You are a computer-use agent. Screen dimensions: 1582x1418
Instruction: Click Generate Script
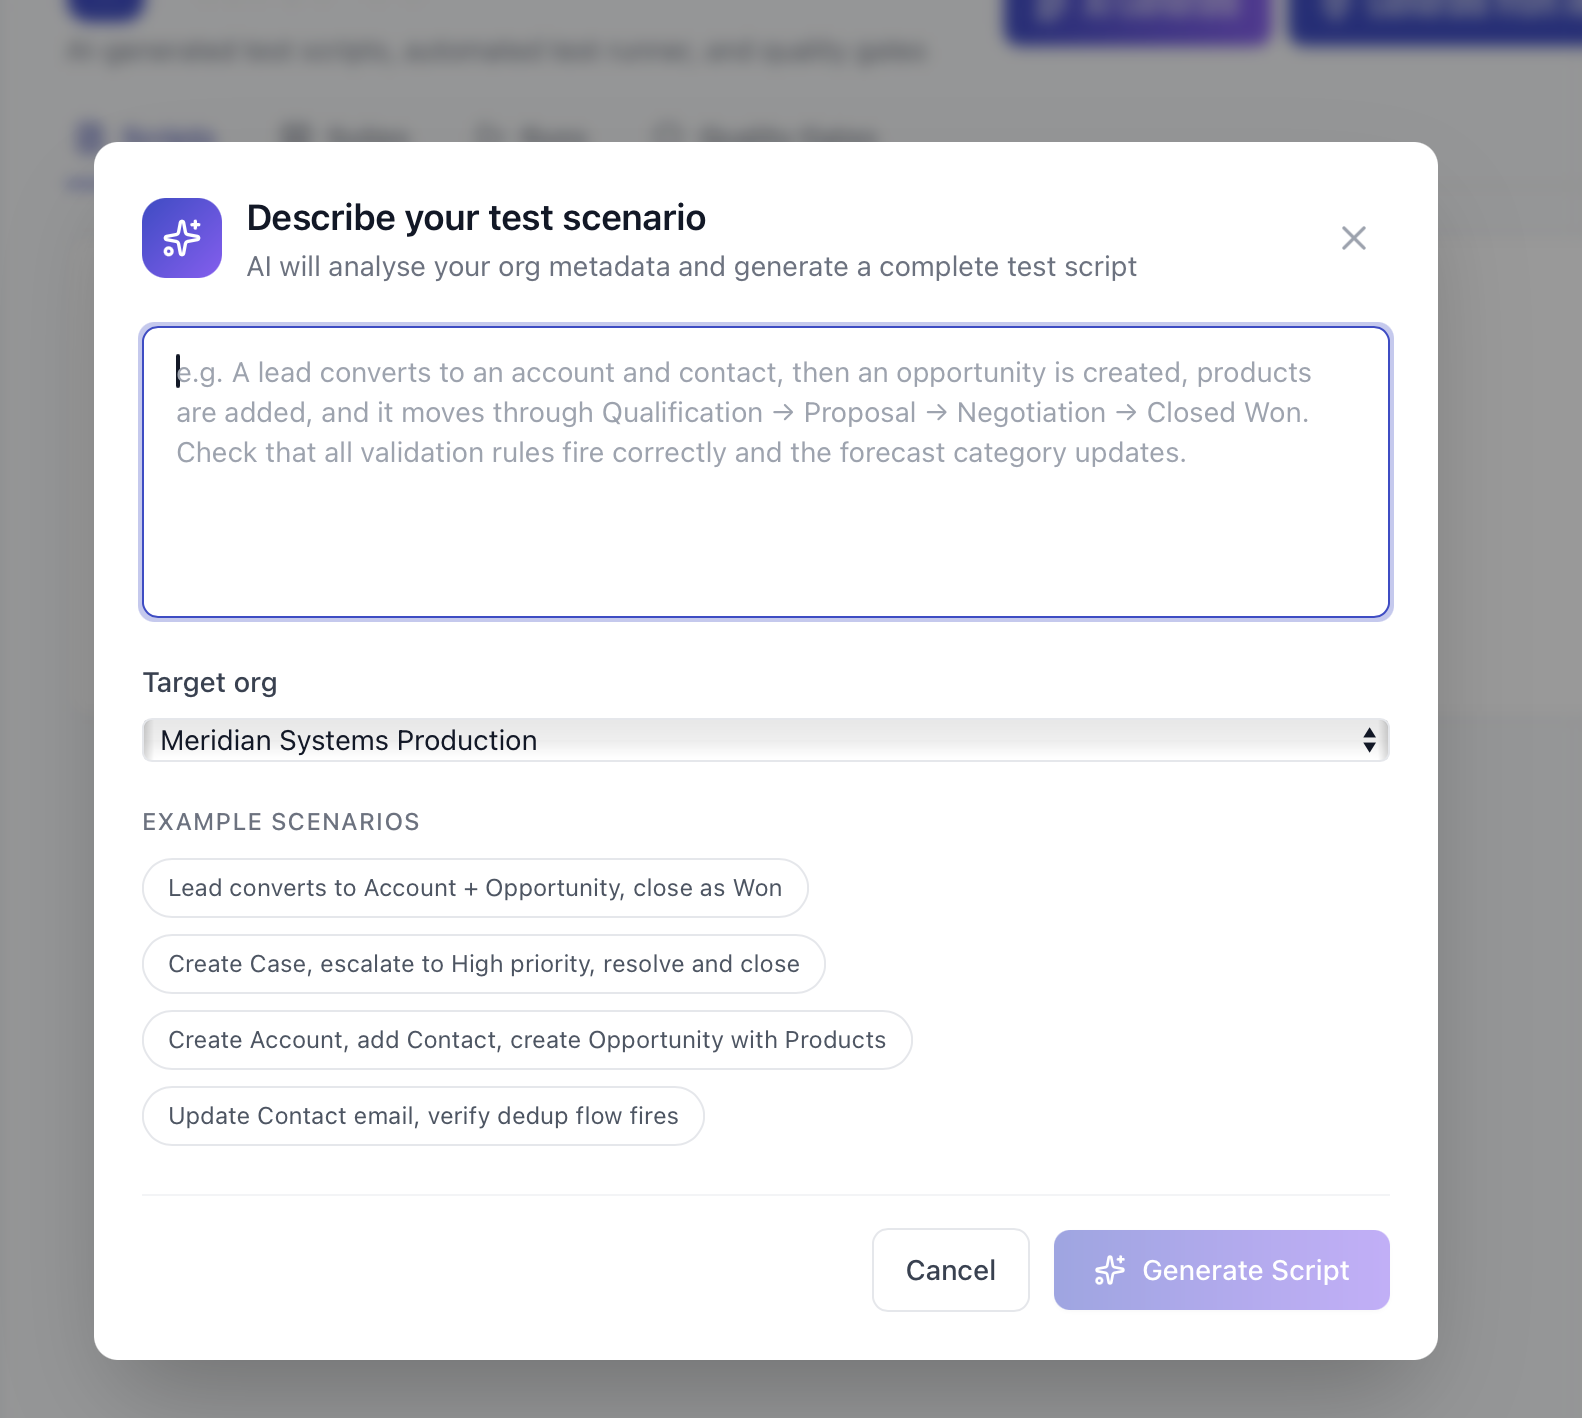click(x=1221, y=1270)
